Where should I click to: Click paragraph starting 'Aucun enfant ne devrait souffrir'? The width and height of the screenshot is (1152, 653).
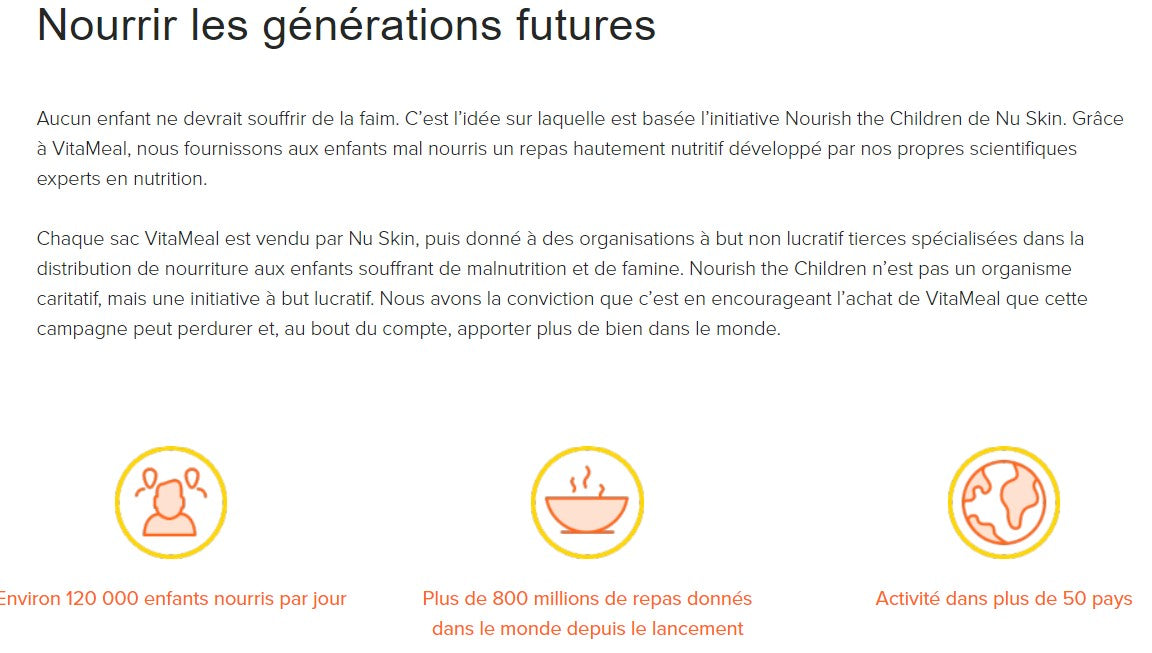click(580, 148)
